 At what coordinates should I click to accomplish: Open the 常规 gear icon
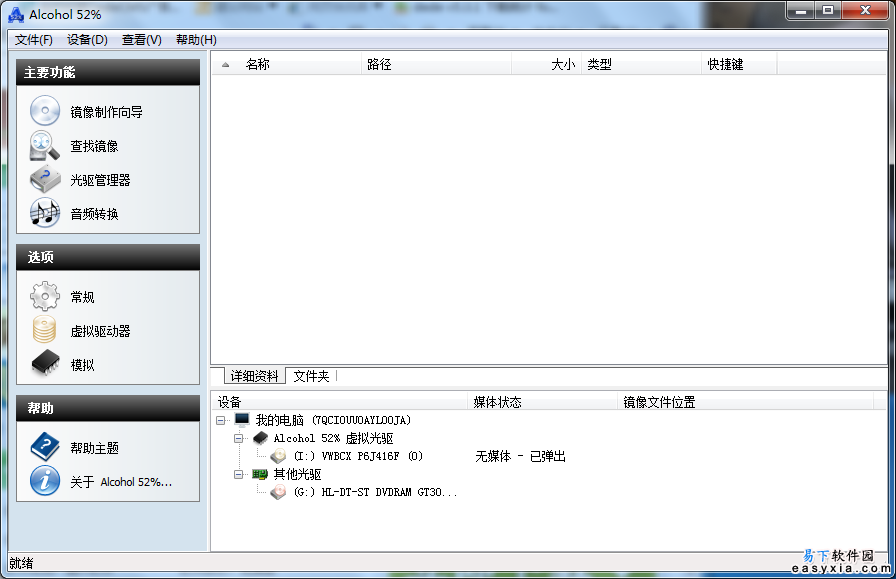point(45,297)
